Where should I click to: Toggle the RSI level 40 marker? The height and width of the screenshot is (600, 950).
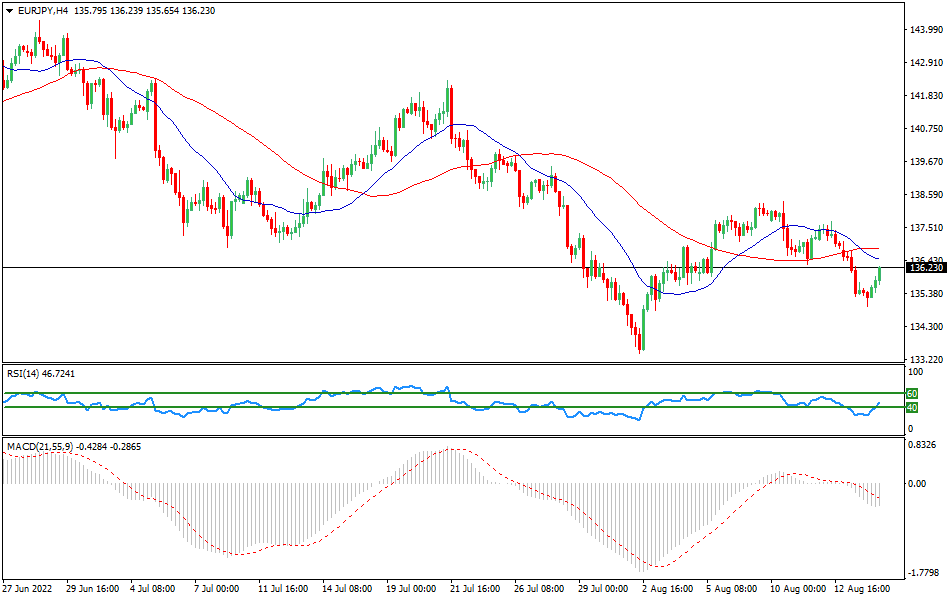coord(910,409)
